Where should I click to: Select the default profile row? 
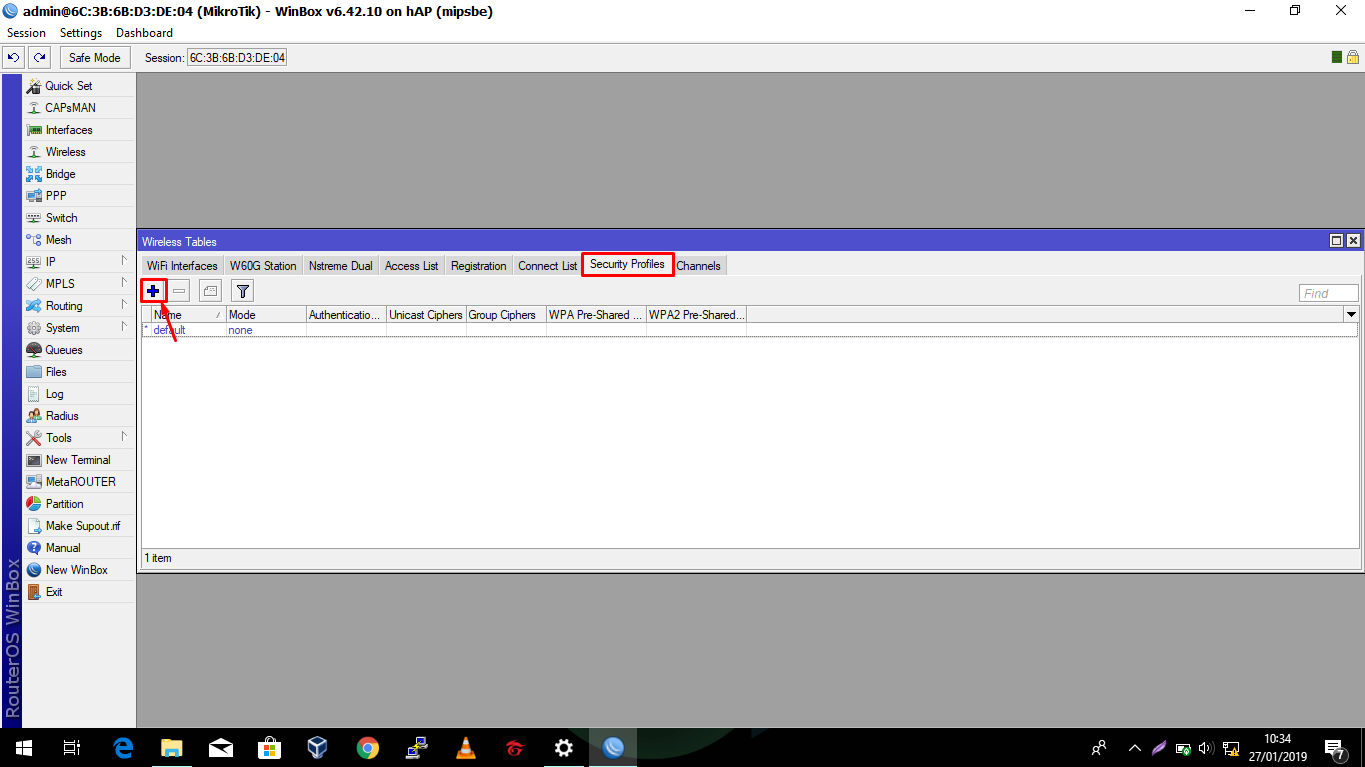pos(749,330)
